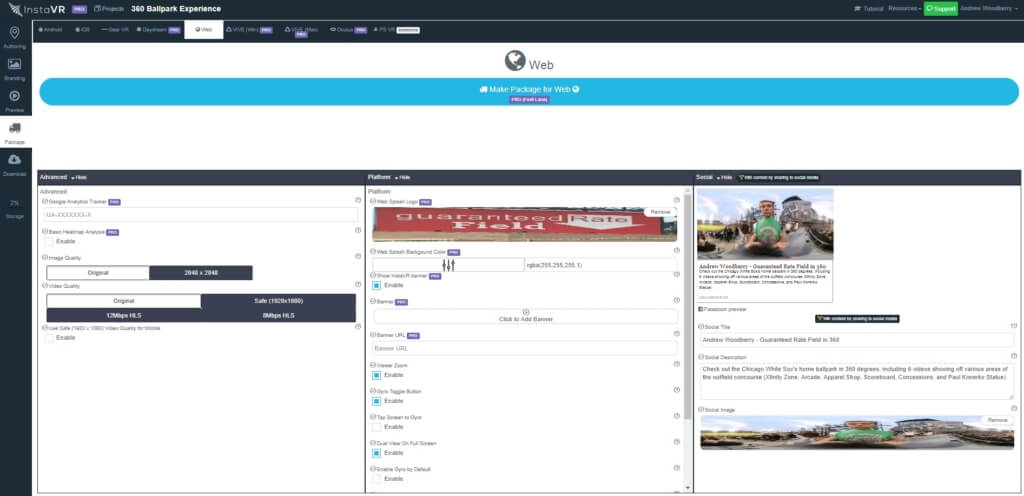The height and width of the screenshot is (496, 1024).
Task: Click the help icon for Tap Screen to Gyro
Action: pos(677,415)
